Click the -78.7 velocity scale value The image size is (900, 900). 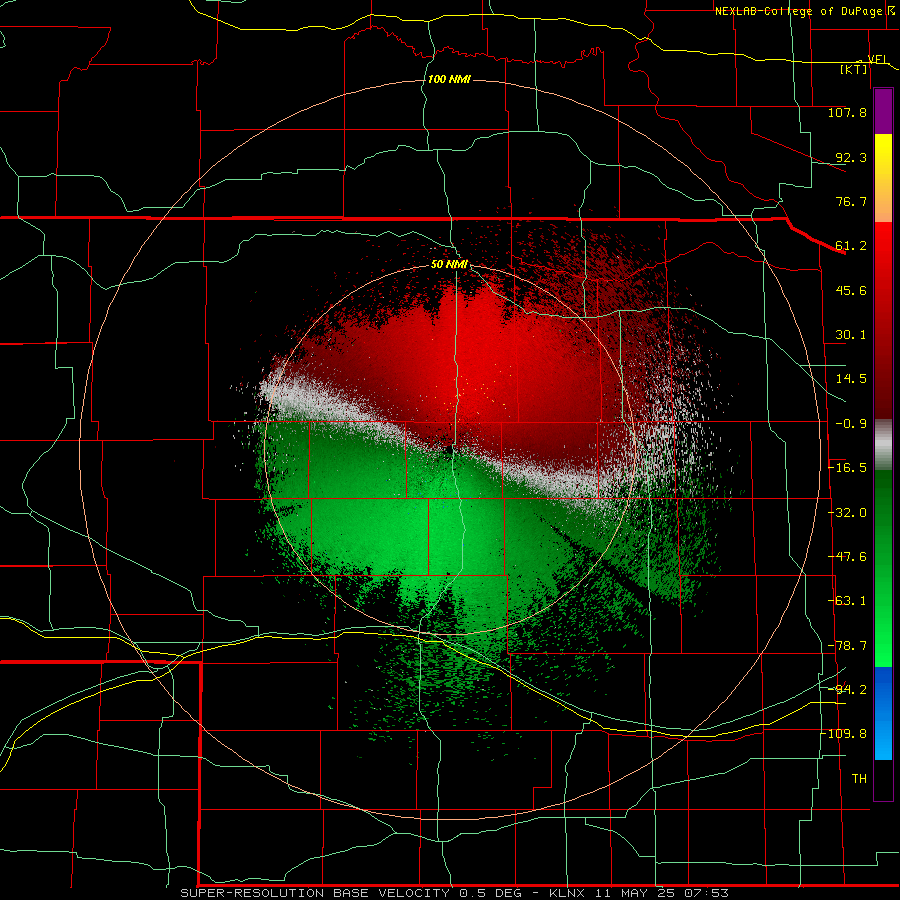(x=847, y=646)
